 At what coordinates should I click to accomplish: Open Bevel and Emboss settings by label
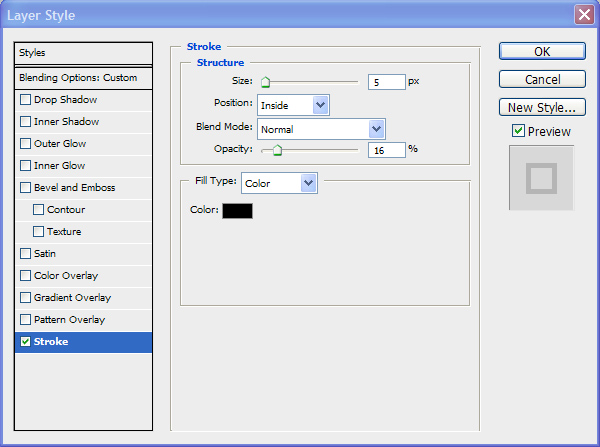[75, 188]
